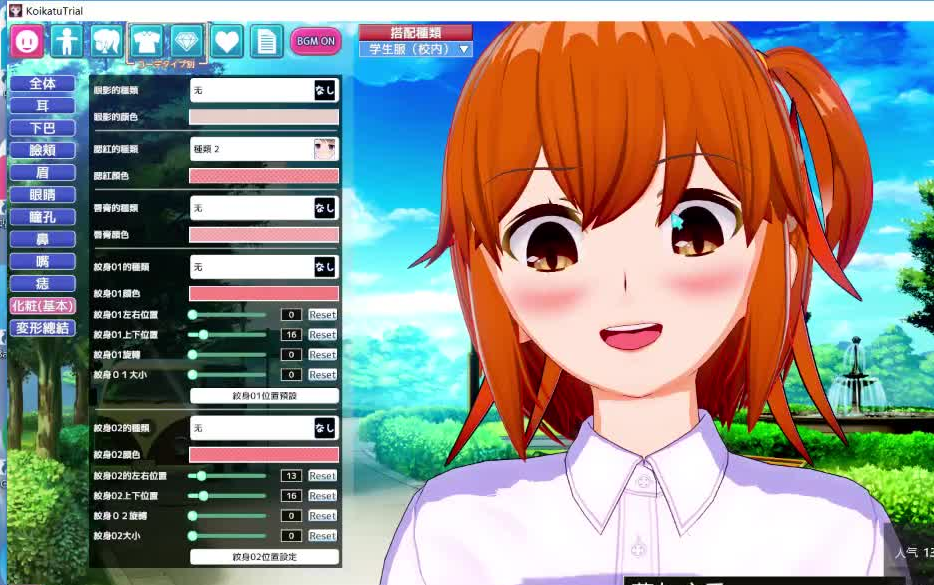Select the 眼睛 eyes tab
The height and width of the screenshot is (585, 934).
click(x=42, y=195)
